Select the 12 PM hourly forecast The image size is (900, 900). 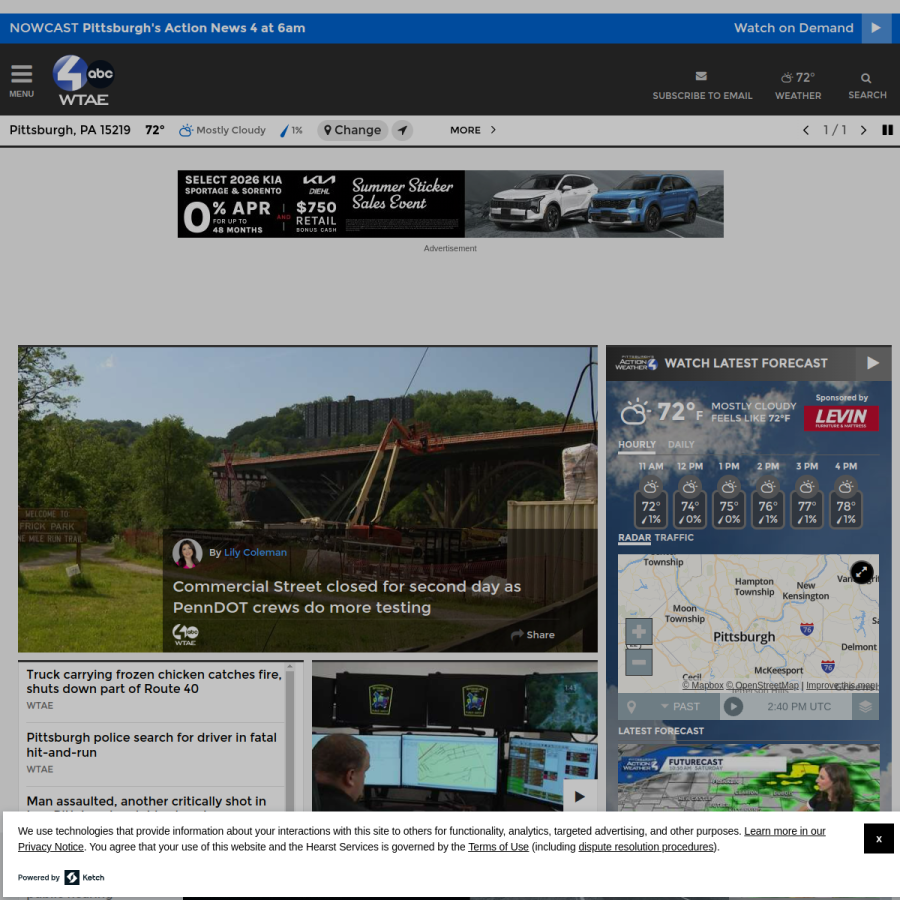click(689, 495)
